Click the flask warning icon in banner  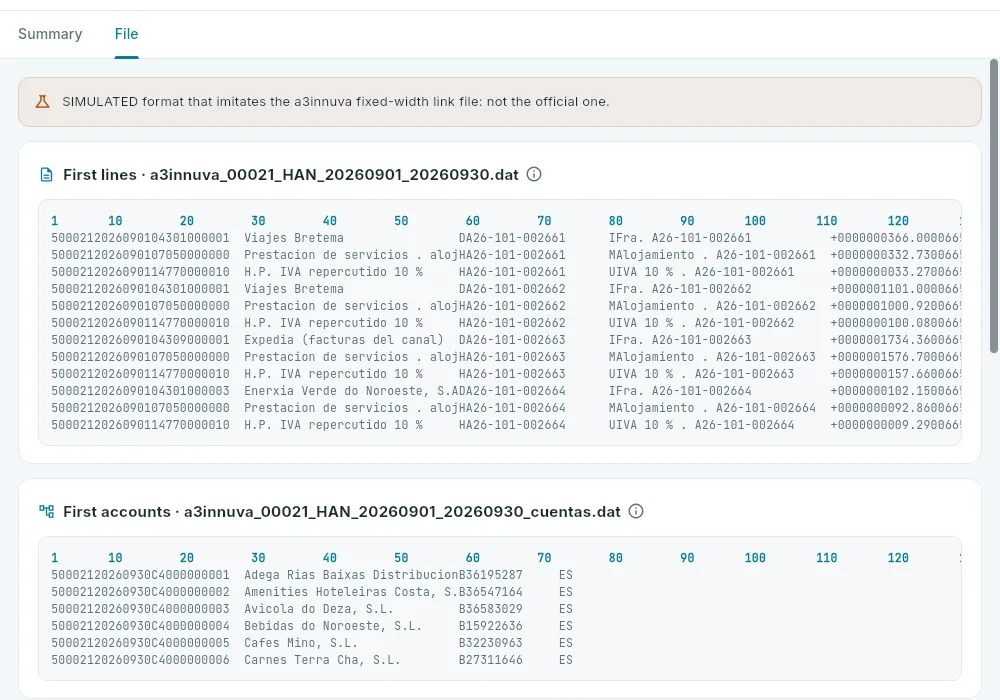click(x=42, y=101)
